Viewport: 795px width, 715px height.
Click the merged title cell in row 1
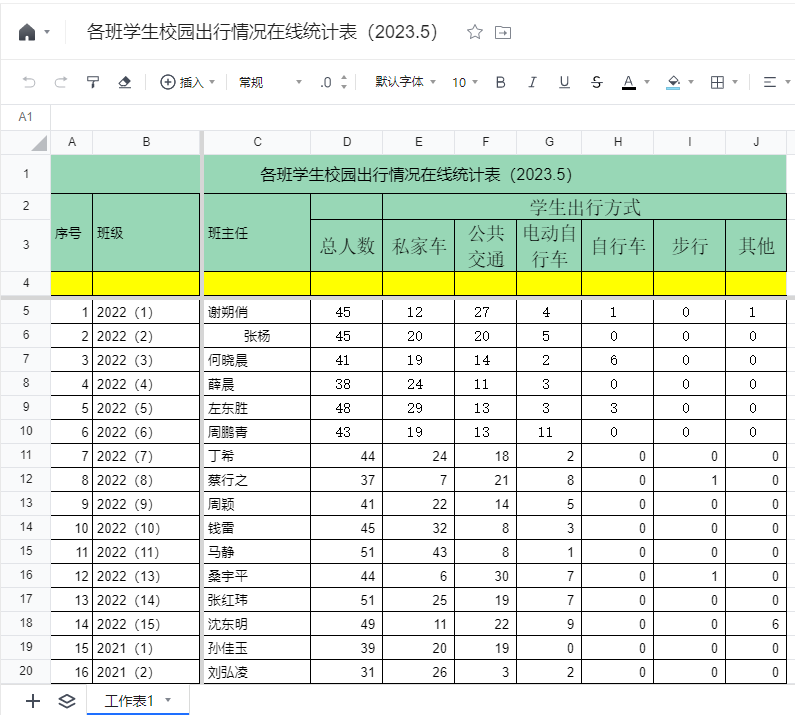[x=418, y=174]
